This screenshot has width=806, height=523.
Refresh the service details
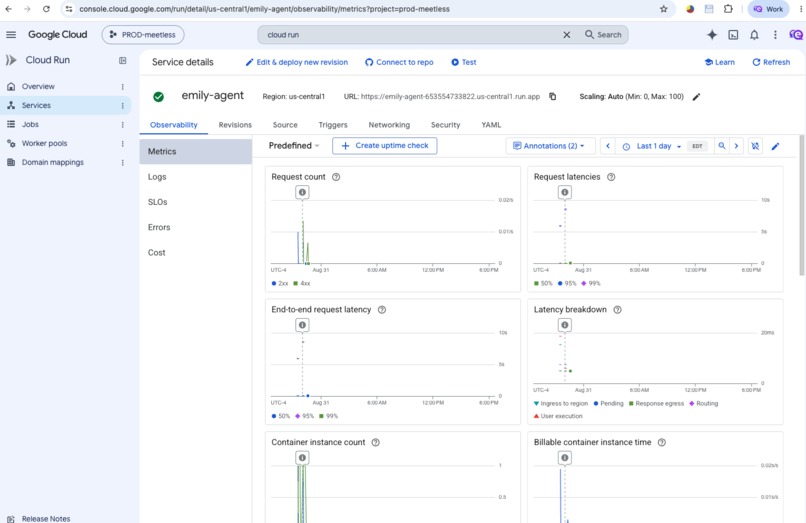(771, 62)
